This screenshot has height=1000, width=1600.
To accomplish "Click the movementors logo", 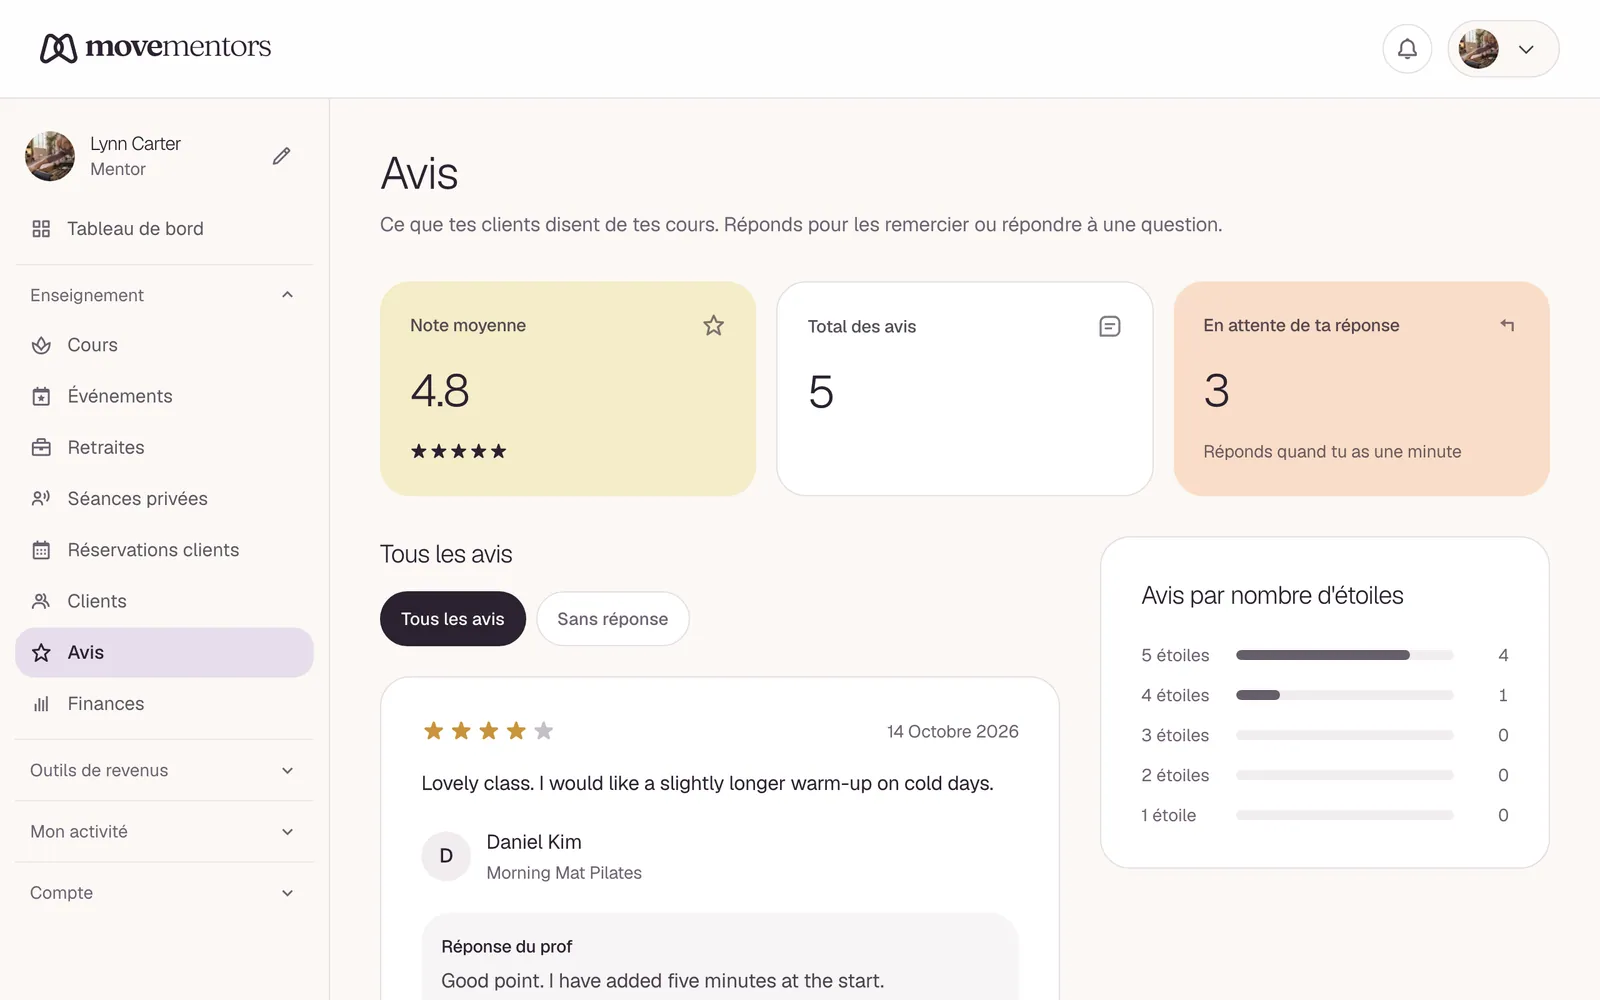I will 156,47.
